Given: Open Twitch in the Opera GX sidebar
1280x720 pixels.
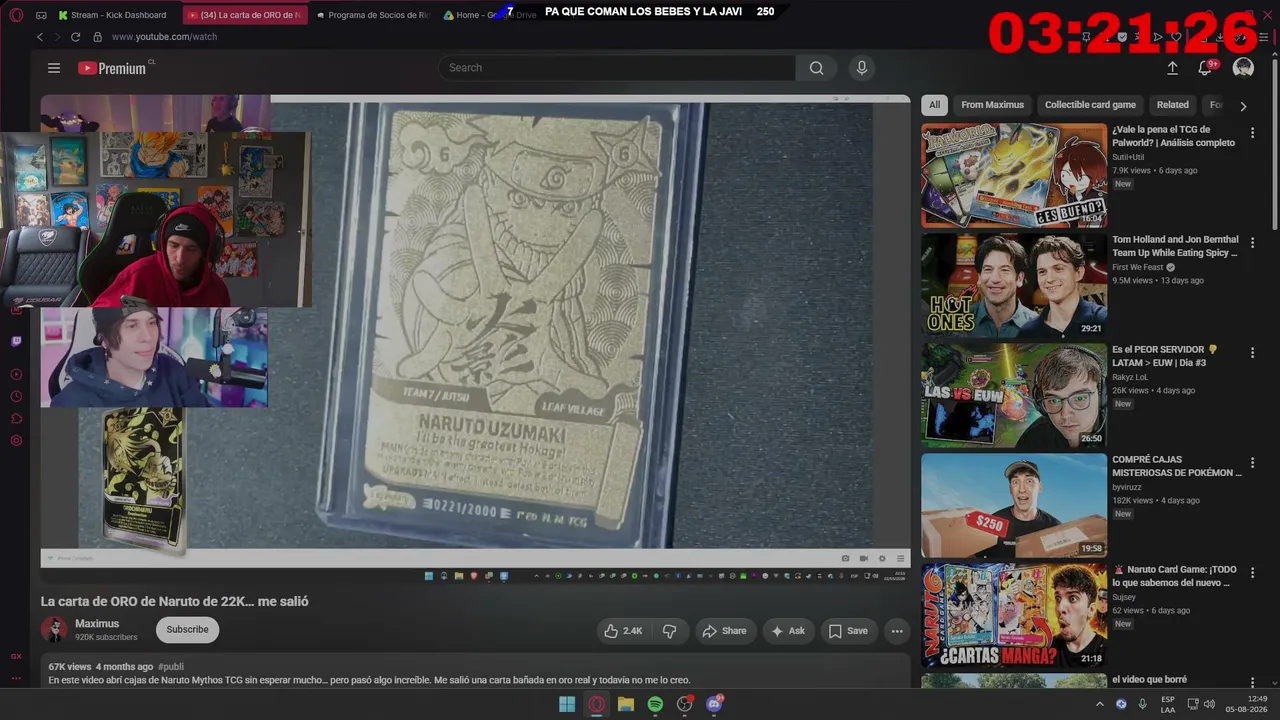Looking at the screenshot, I should (16, 341).
